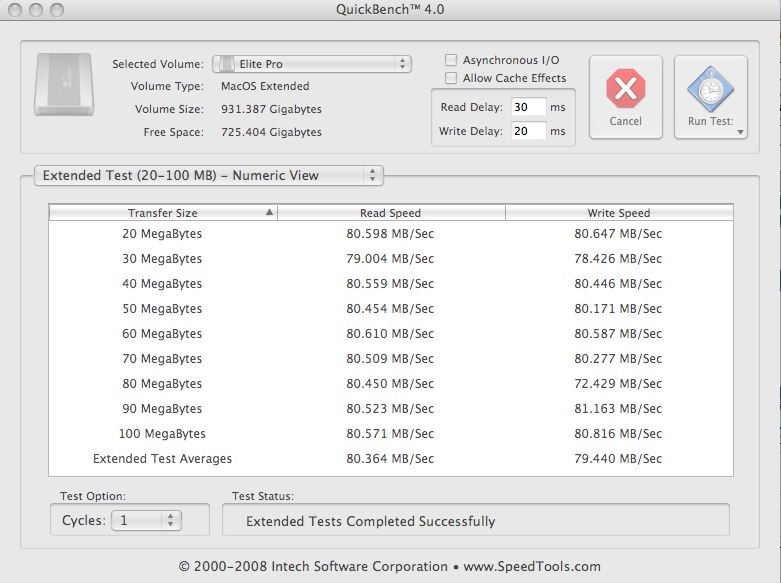Click average write 79.440 MB/Sec
The image size is (781, 583).
tap(618, 458)
